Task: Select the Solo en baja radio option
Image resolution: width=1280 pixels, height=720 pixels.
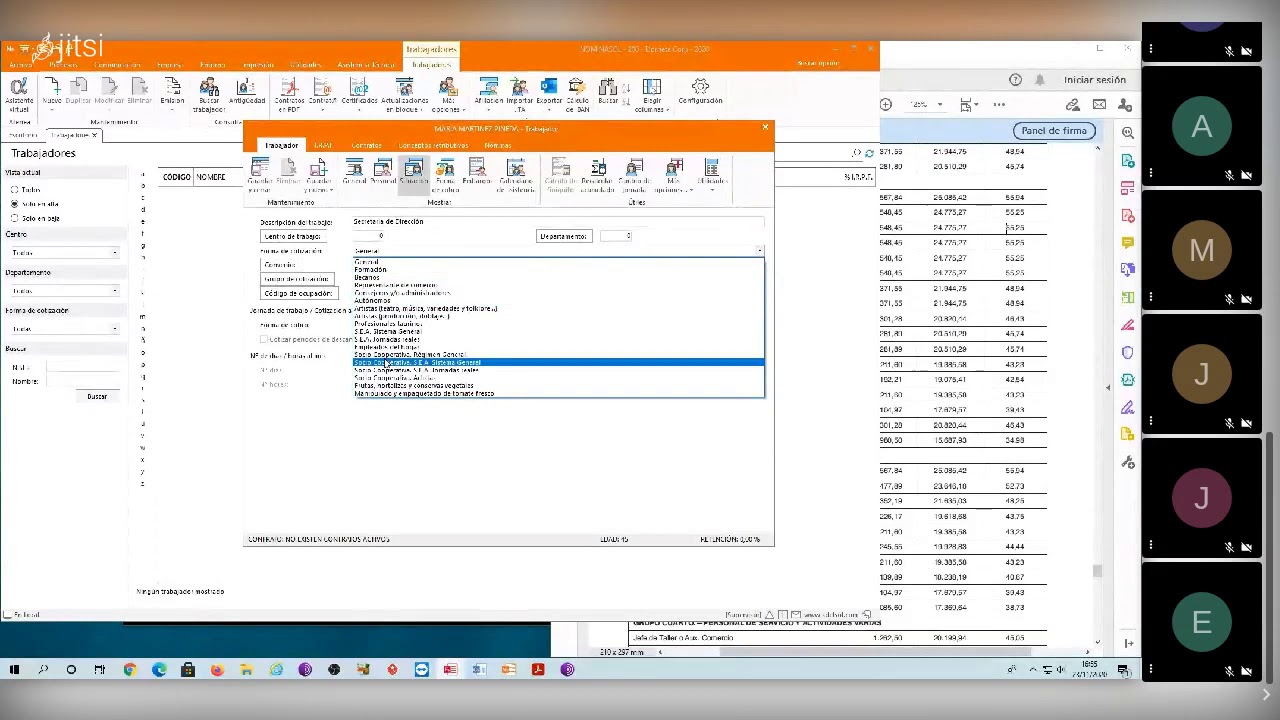Action: pos(15,218)
